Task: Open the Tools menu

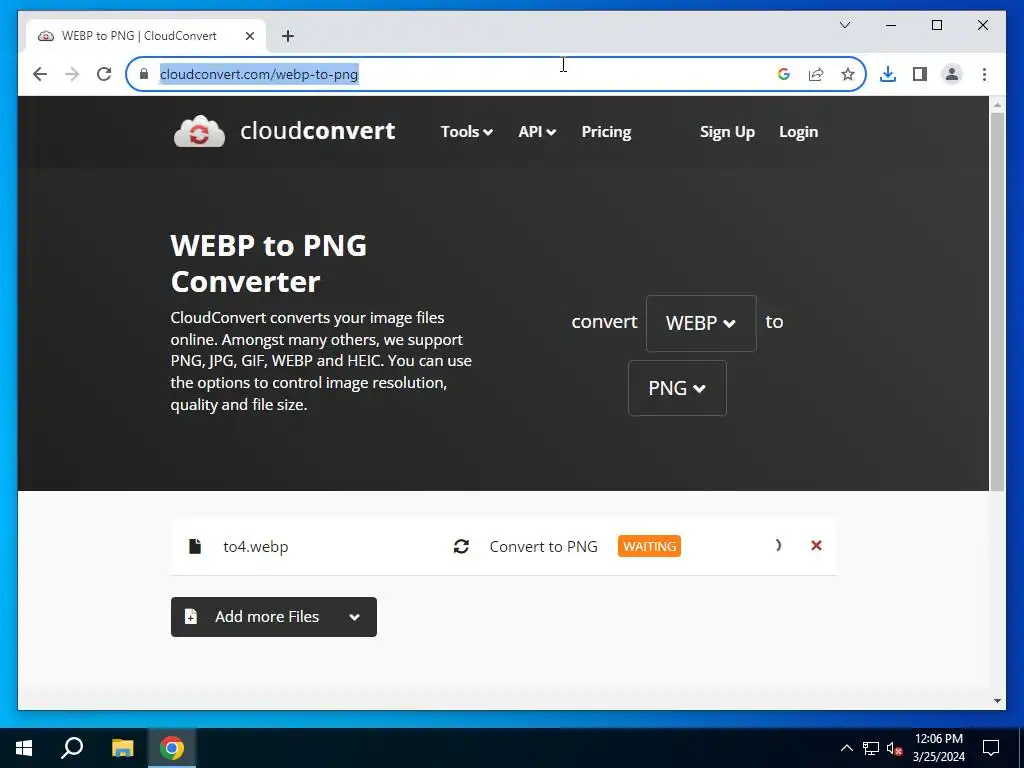Action: pyautogui.click(x=466, y=132)
